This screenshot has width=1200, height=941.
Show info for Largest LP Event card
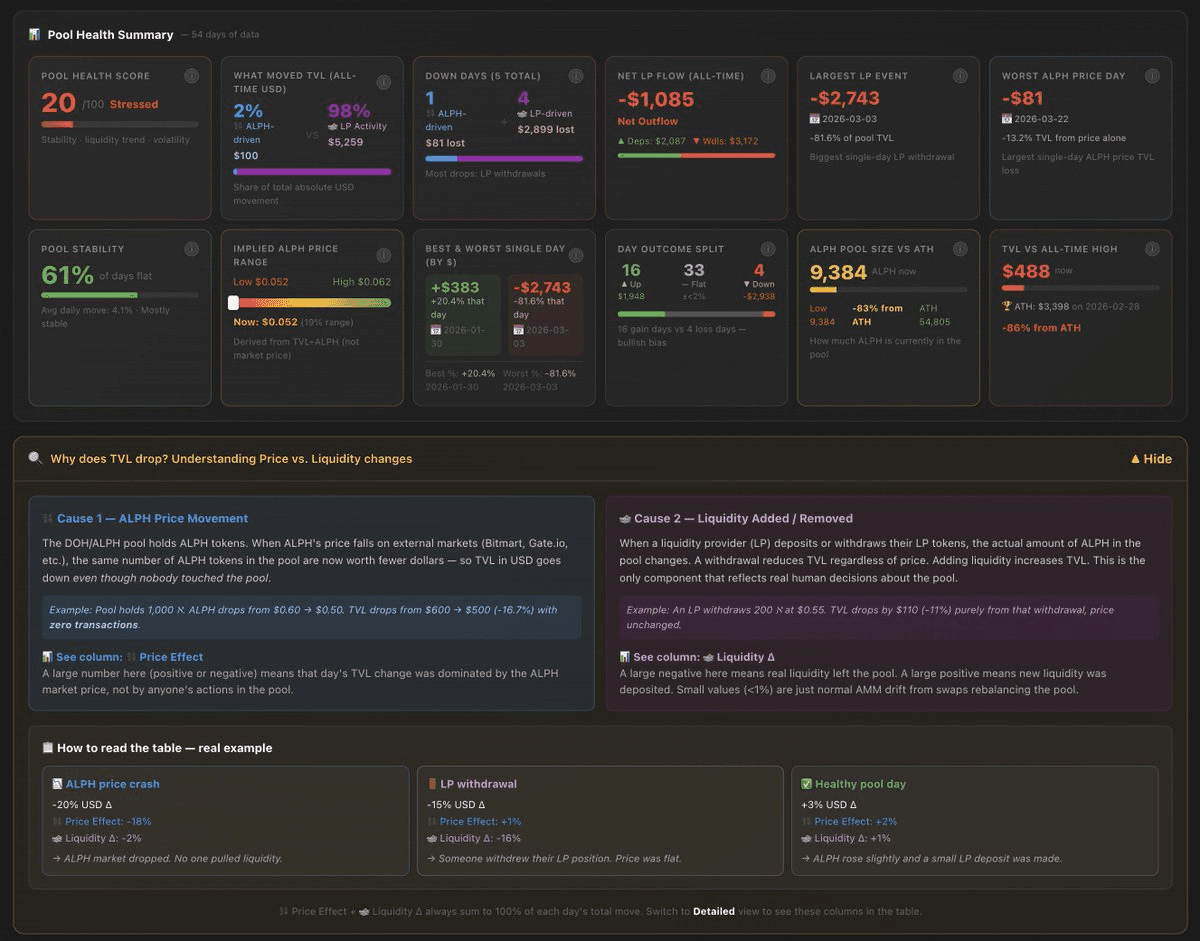tap(959, 76)
